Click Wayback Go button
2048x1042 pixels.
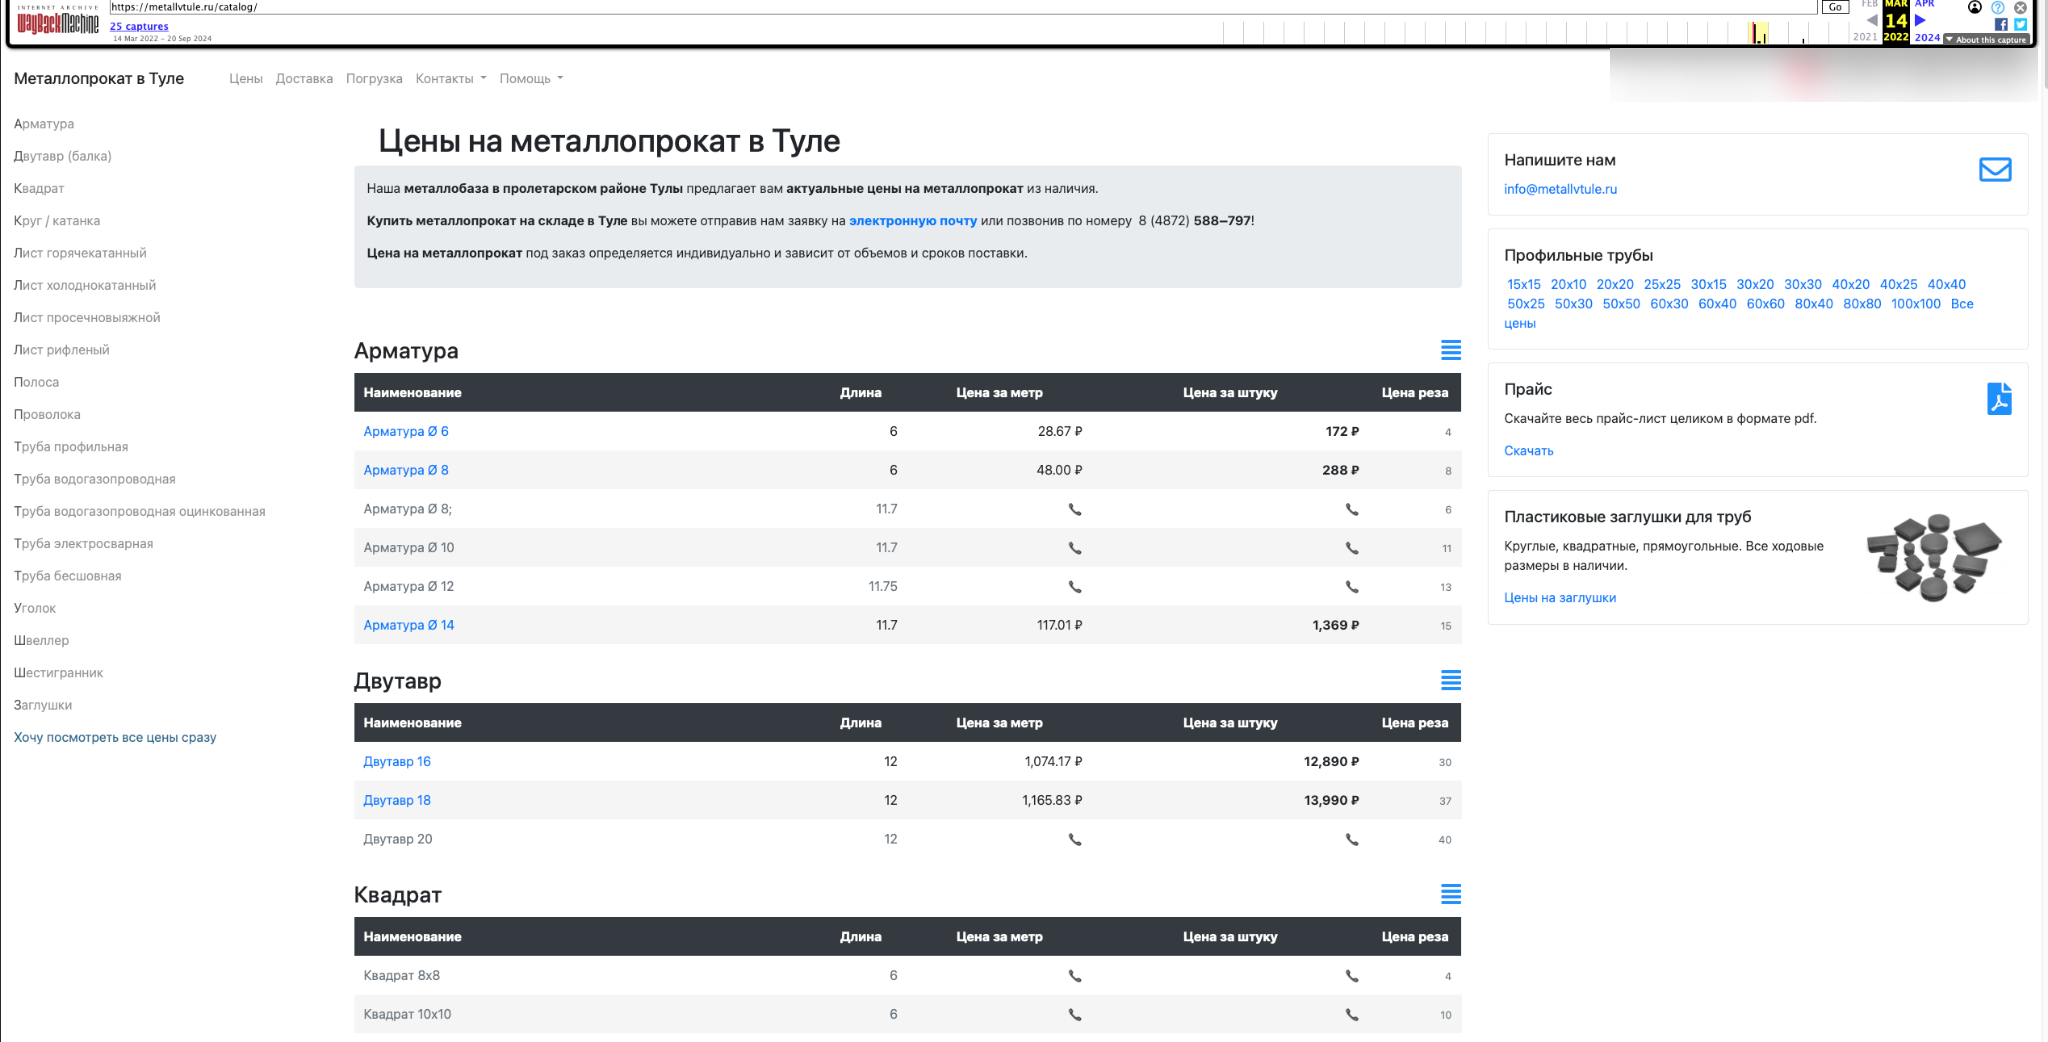[x=1835, y=7]
